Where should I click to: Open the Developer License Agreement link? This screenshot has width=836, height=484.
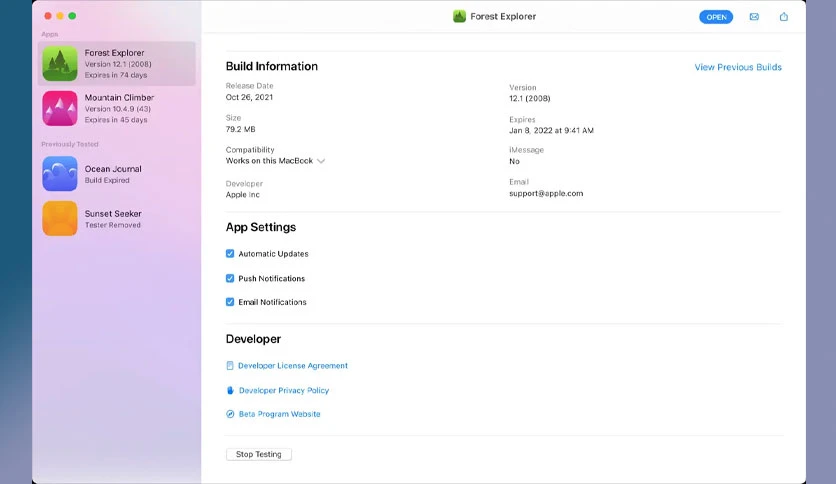tap(293, 366)
